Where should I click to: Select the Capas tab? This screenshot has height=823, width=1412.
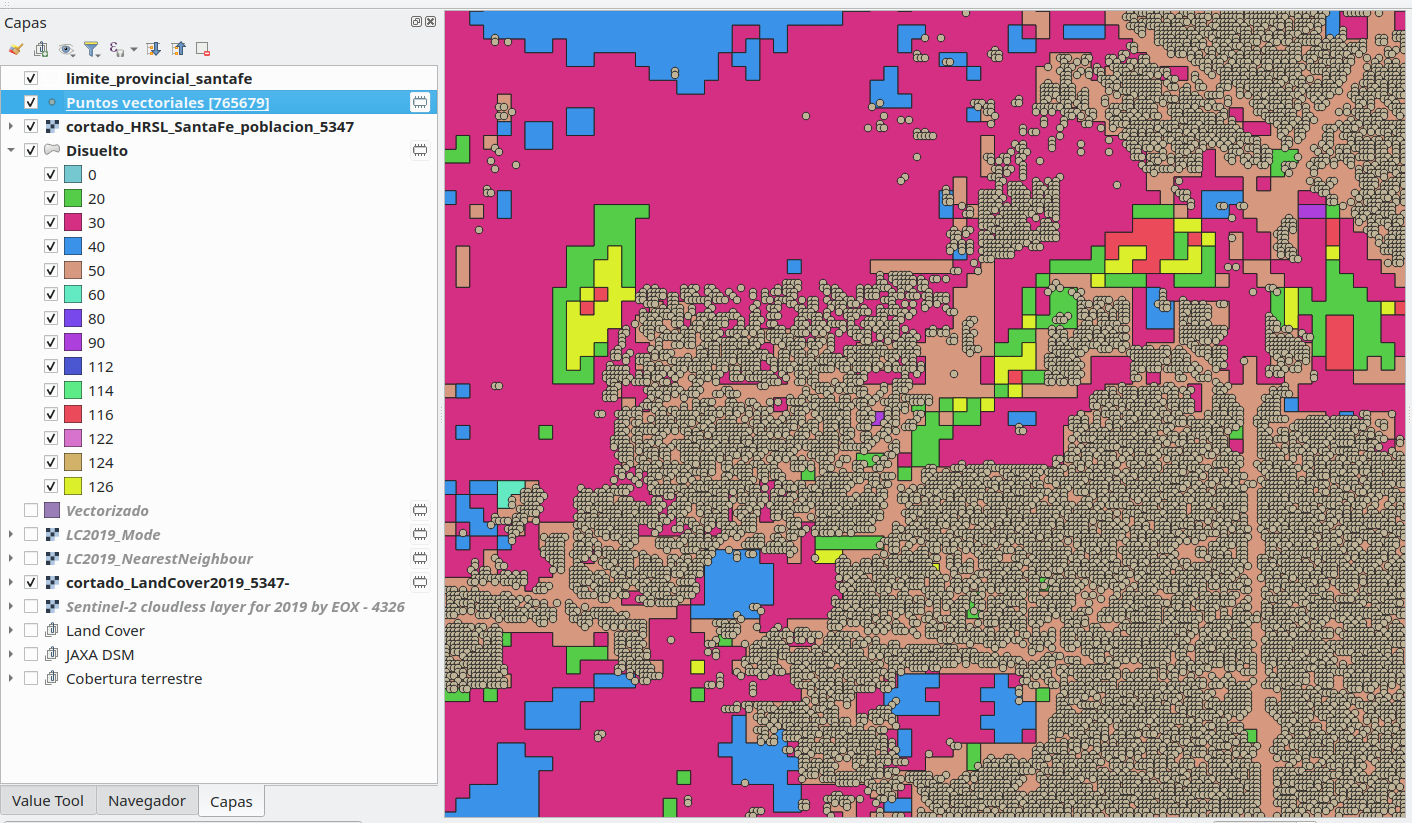(x=231, y=801)
